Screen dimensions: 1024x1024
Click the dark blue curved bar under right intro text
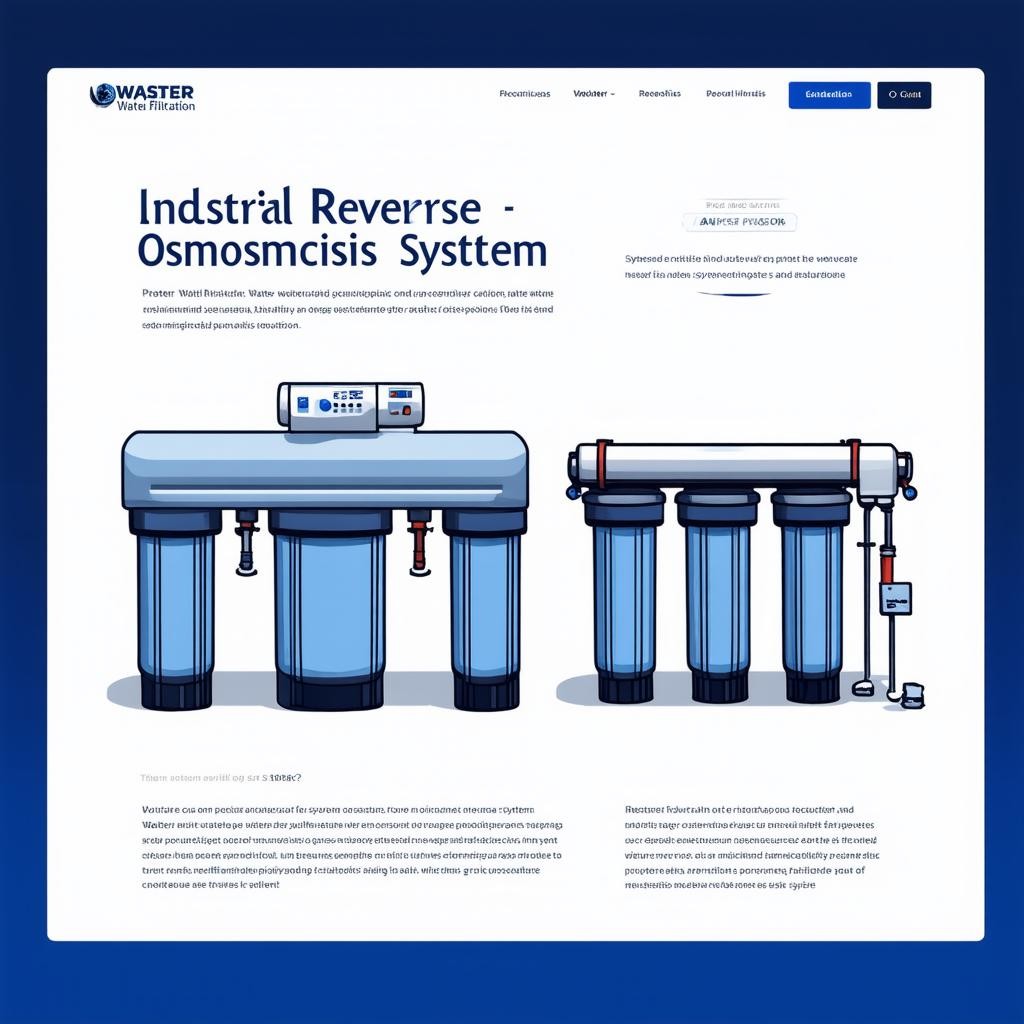734,294
